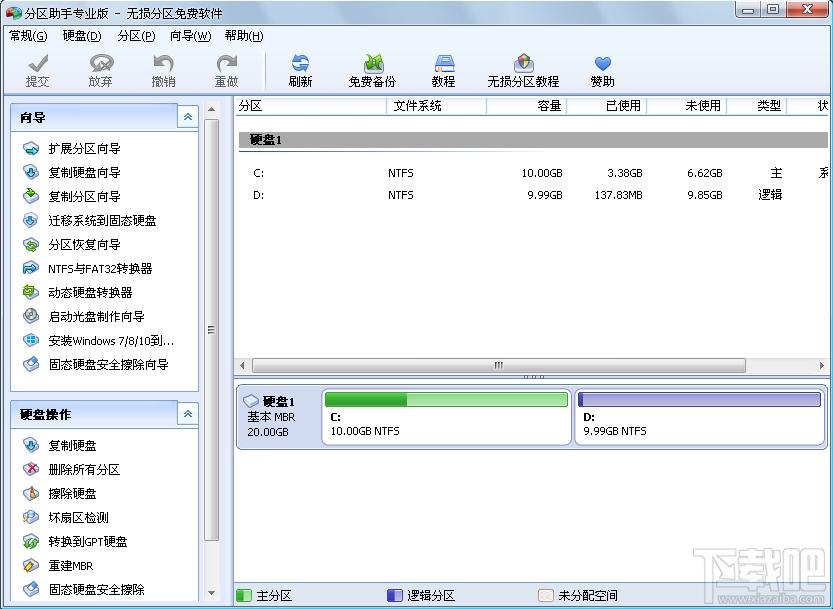Click the 教程 tutorial toolbar icon
Image resolution: width=833 pixels, height=609 pixels.
click(x=443, y=66)
